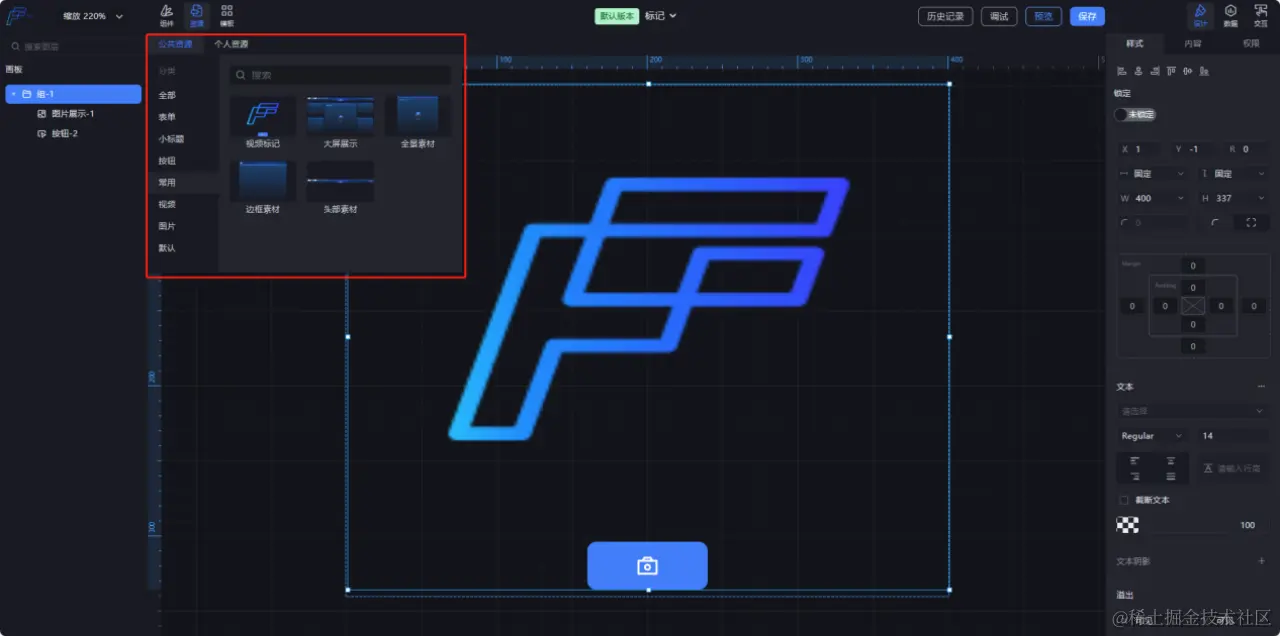Open the Regular font weight dropdown
Screen dimensions: 1280x636
(1152, 436)
